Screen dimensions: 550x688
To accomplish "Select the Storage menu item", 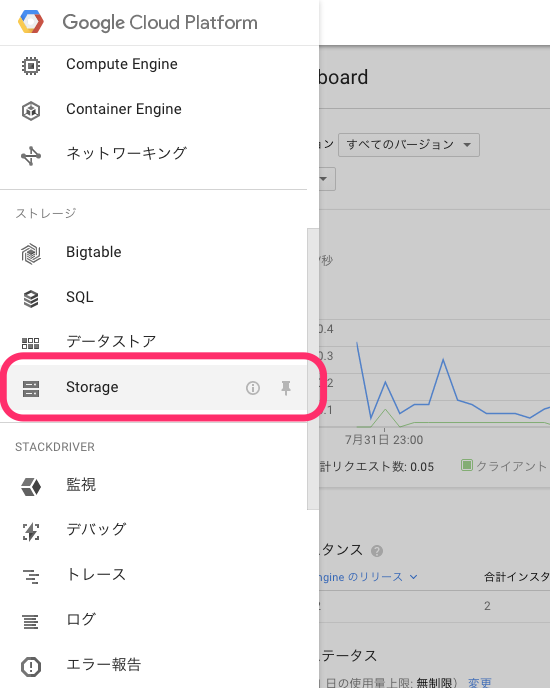I will tap(157, 387).
